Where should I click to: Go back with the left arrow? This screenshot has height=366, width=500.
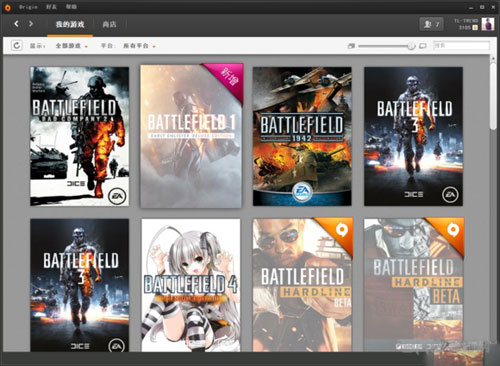(x=16, y=24)
